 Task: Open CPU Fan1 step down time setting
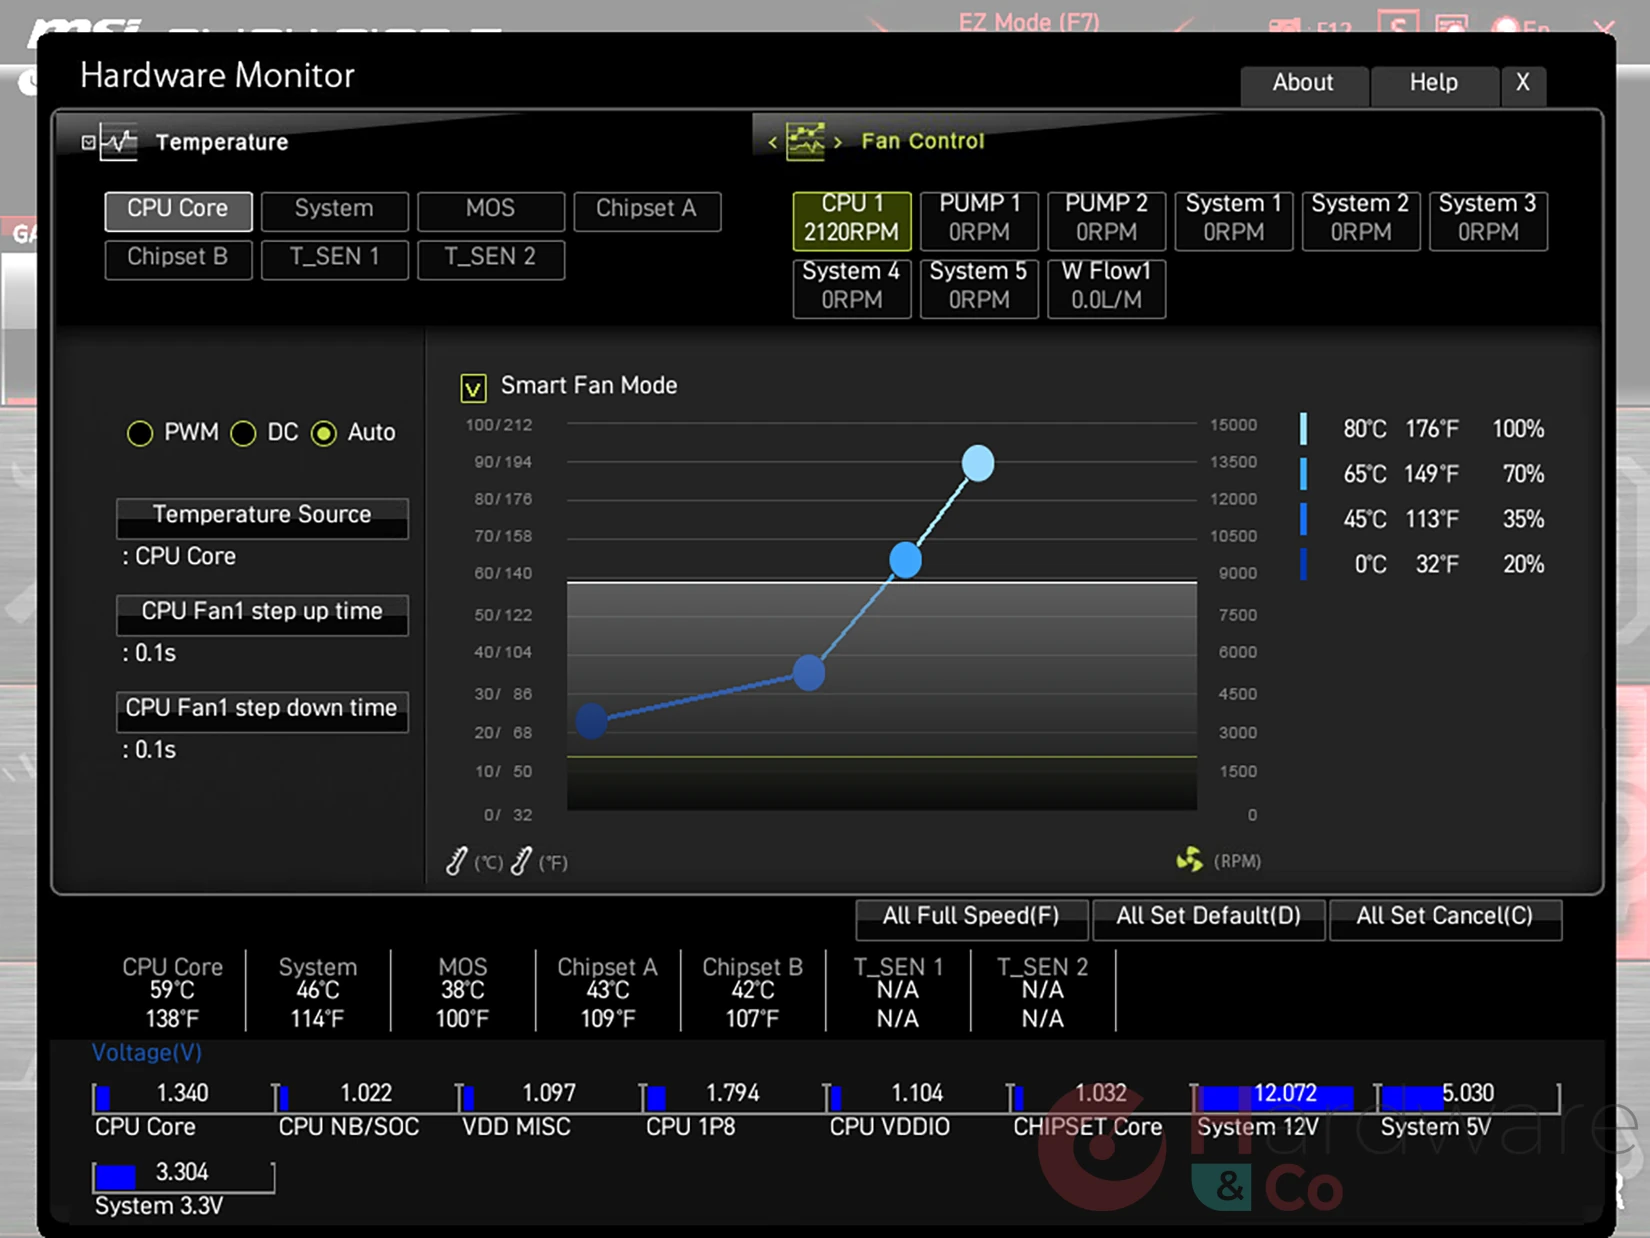coord(262,711)
